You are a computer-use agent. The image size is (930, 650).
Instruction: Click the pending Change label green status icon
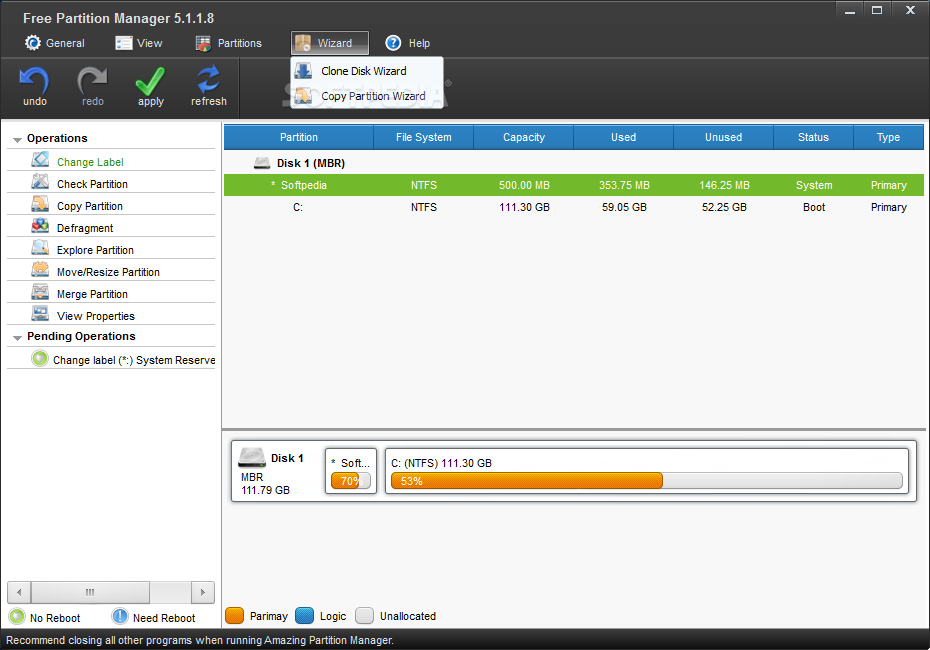(40, 359)
